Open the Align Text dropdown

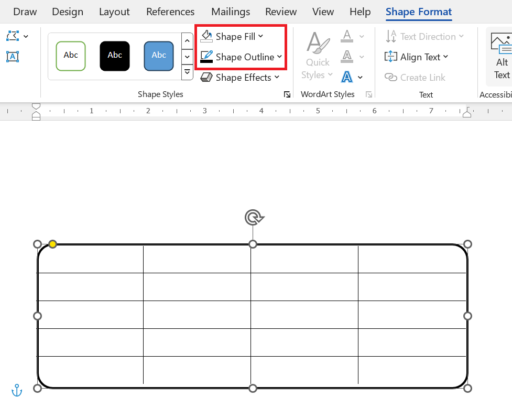point(416,57)
